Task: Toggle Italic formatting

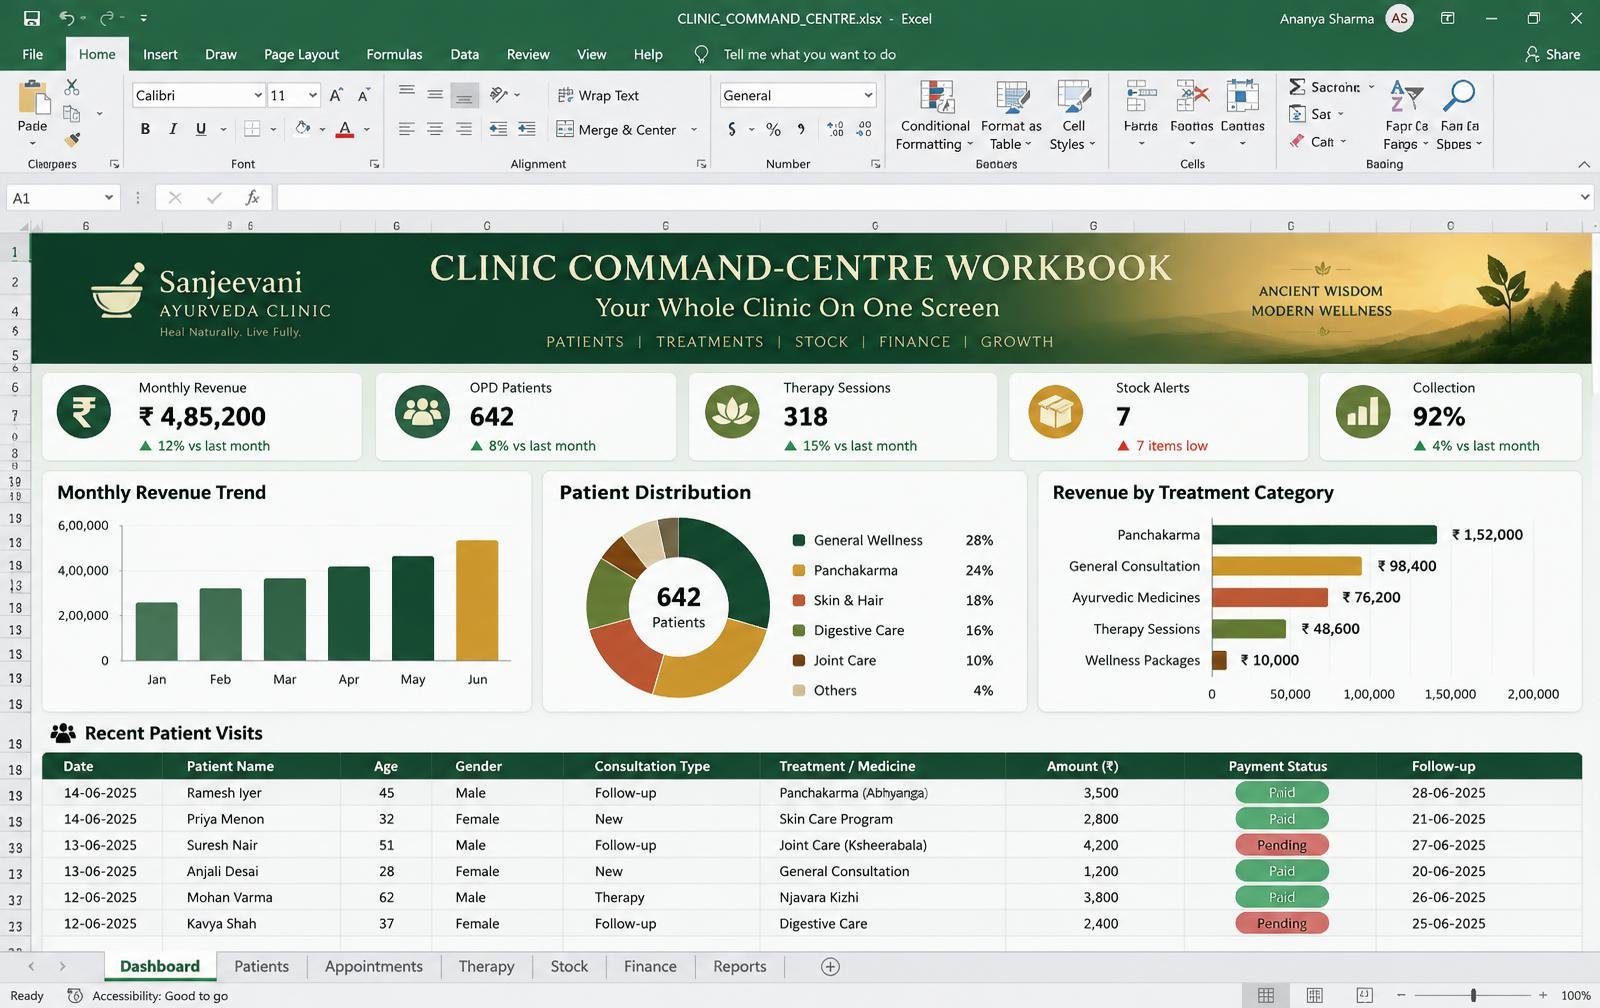Action: point(173,129)
